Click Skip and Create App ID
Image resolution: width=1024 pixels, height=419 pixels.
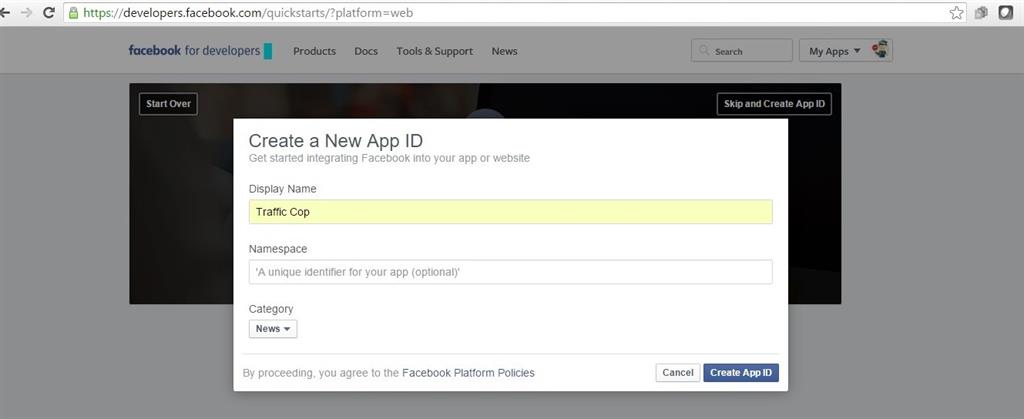(774, 104)
